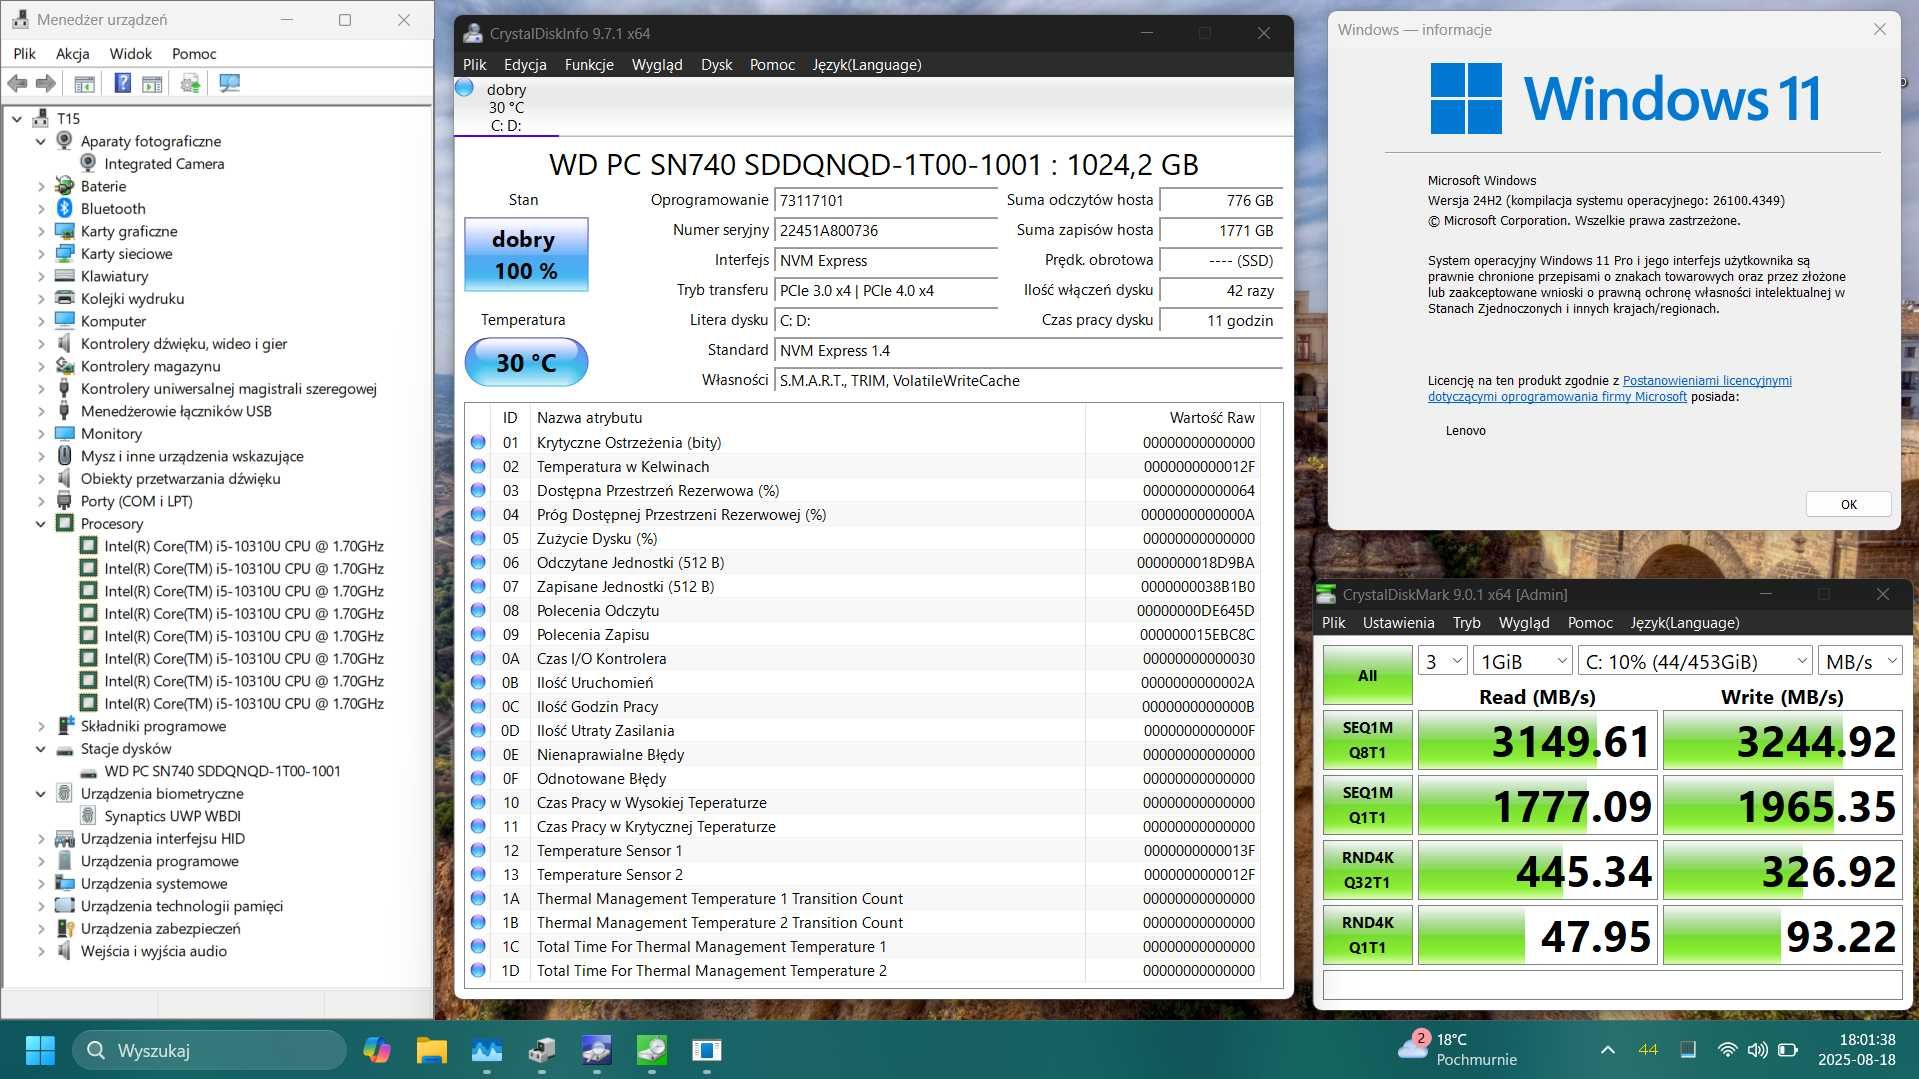Click the Ilość Godzin Pracy attribute row
The height and width of the screenshot is (1079, 1919).
tap(862, 707)
